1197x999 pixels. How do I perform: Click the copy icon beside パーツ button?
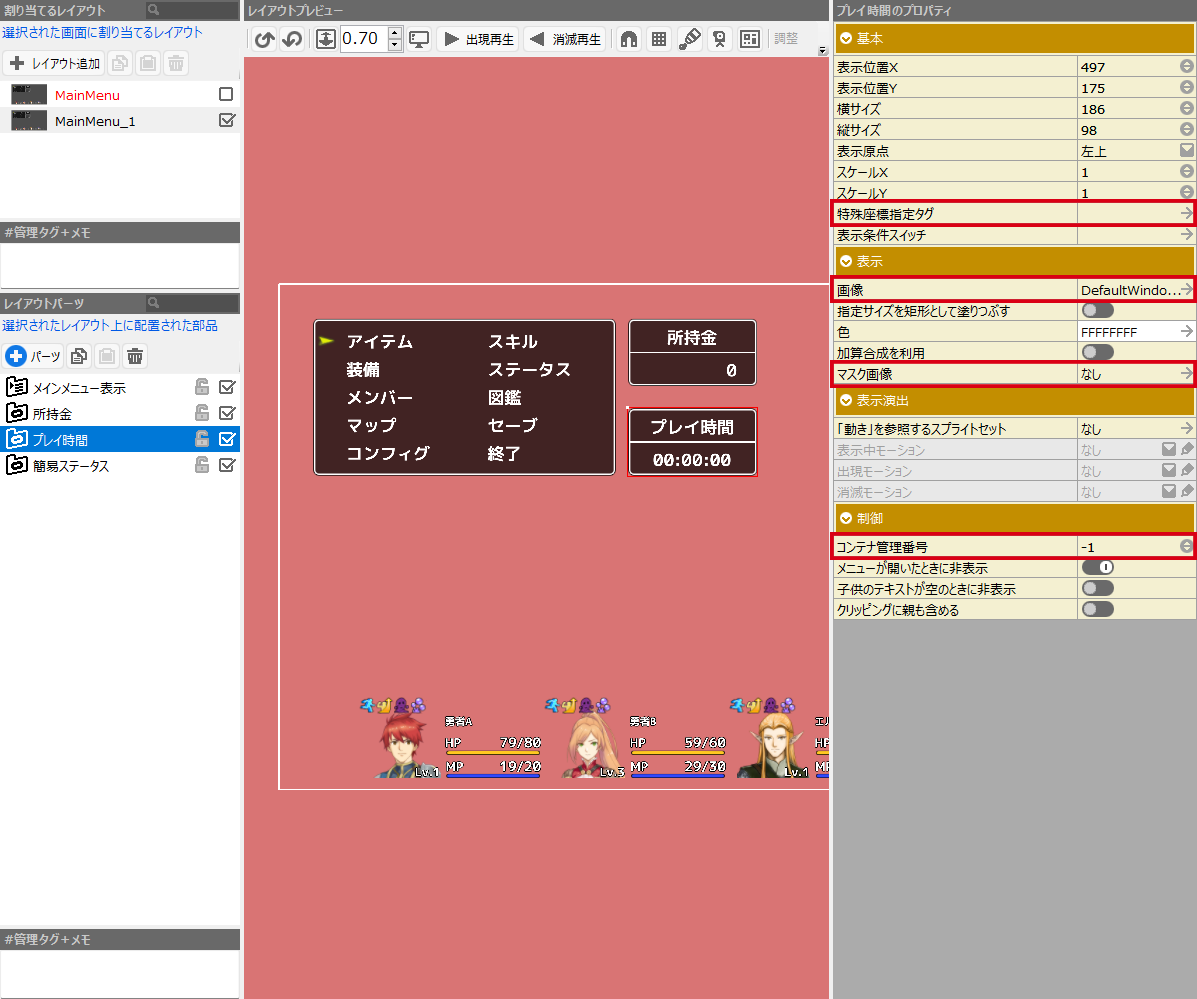tap(79, 355)
